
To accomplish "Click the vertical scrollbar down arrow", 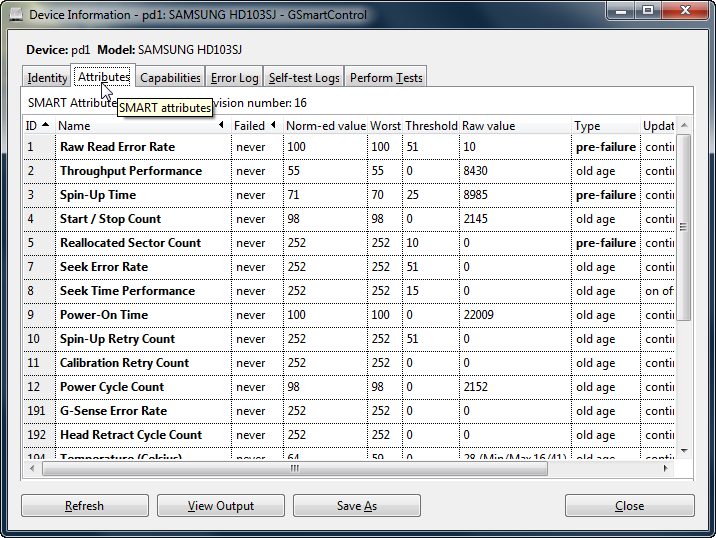I will (x=684, y=451).
